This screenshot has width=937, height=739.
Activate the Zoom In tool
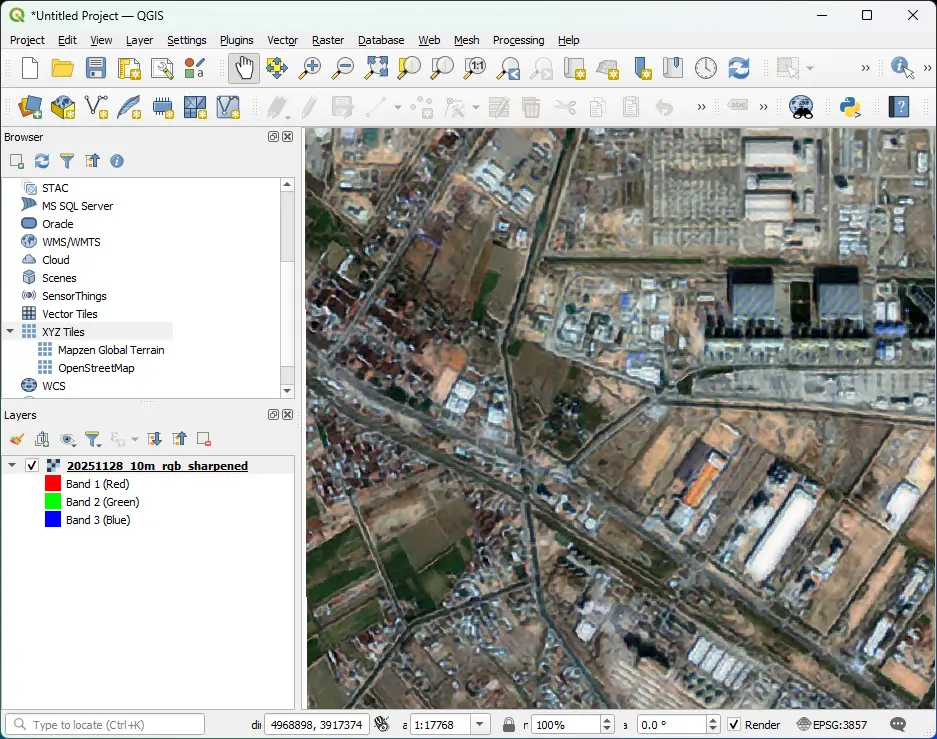click(x=310, y=68)
